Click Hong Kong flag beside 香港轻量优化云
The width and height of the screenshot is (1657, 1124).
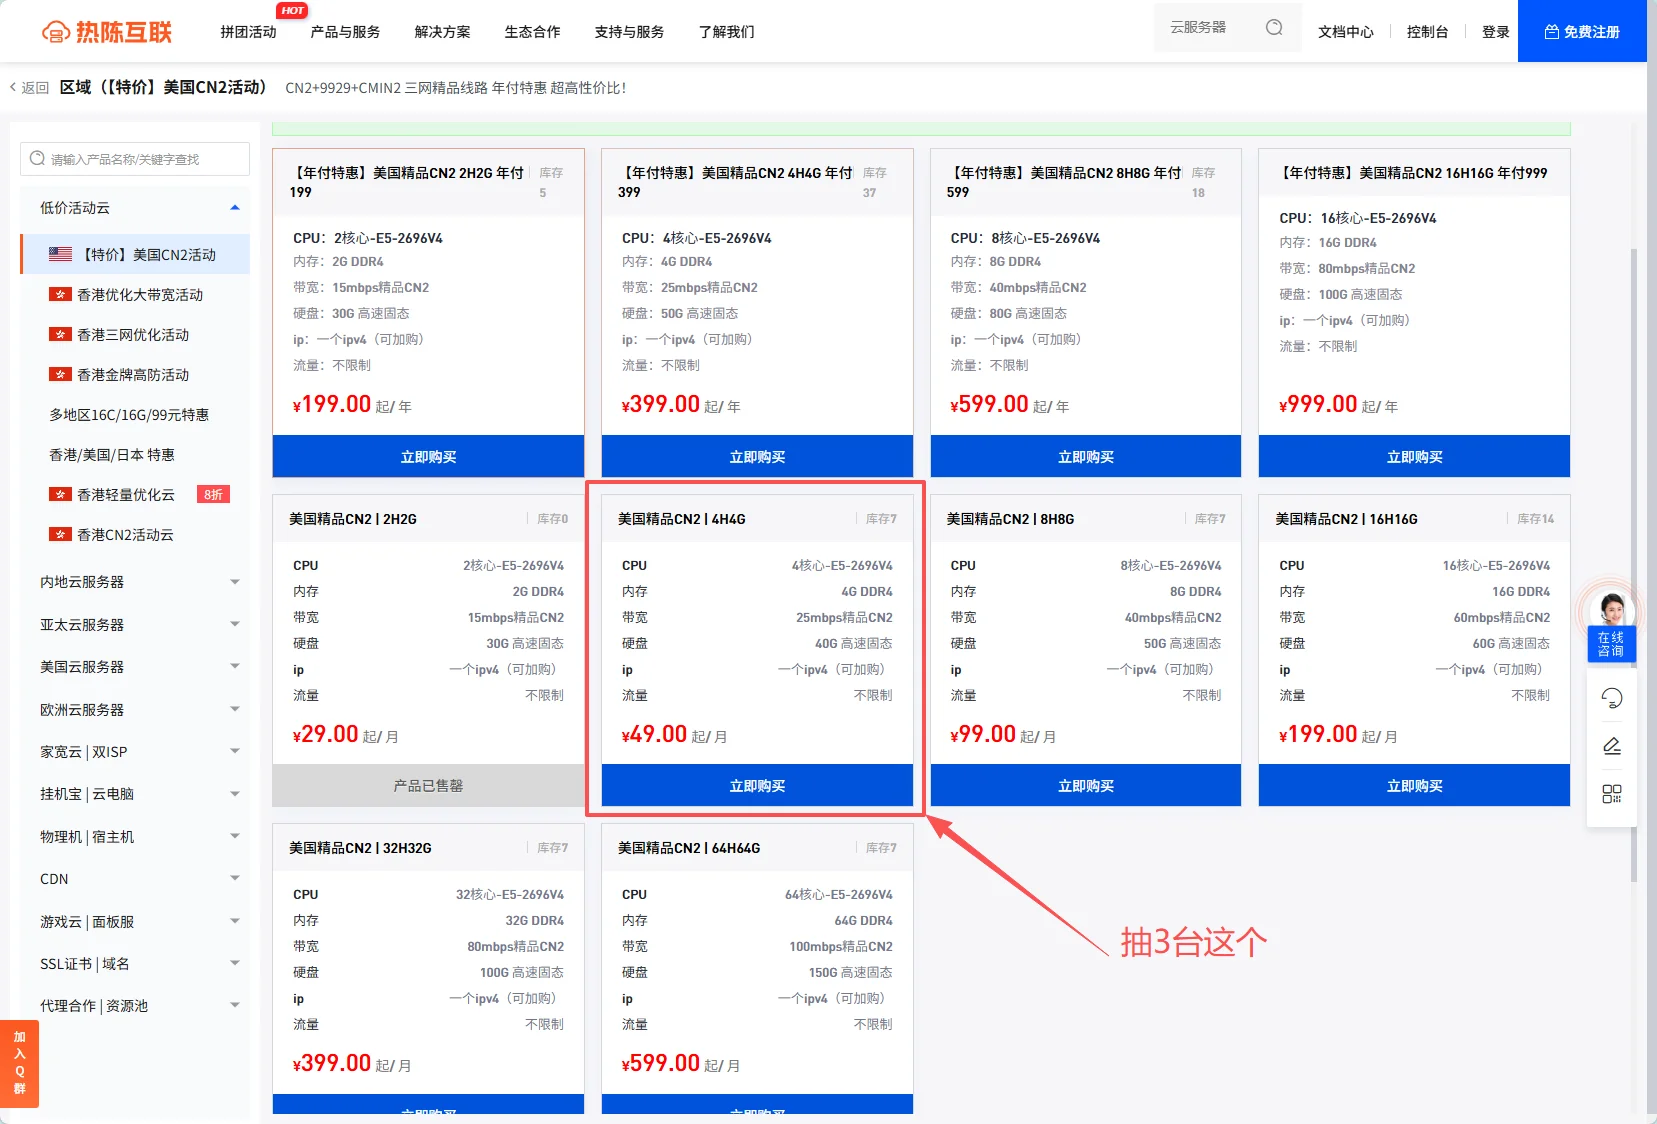[x=60, y=494]
